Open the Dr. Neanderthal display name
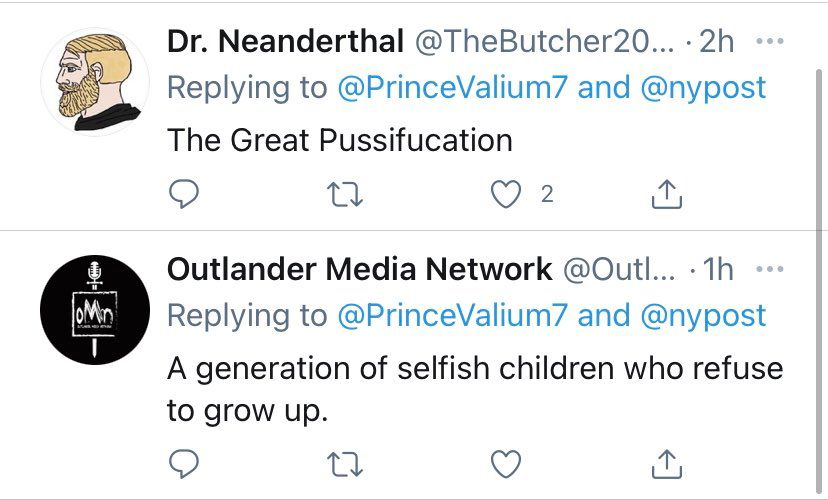Viewport: 828px width, 500px height. tap(285, 43)
